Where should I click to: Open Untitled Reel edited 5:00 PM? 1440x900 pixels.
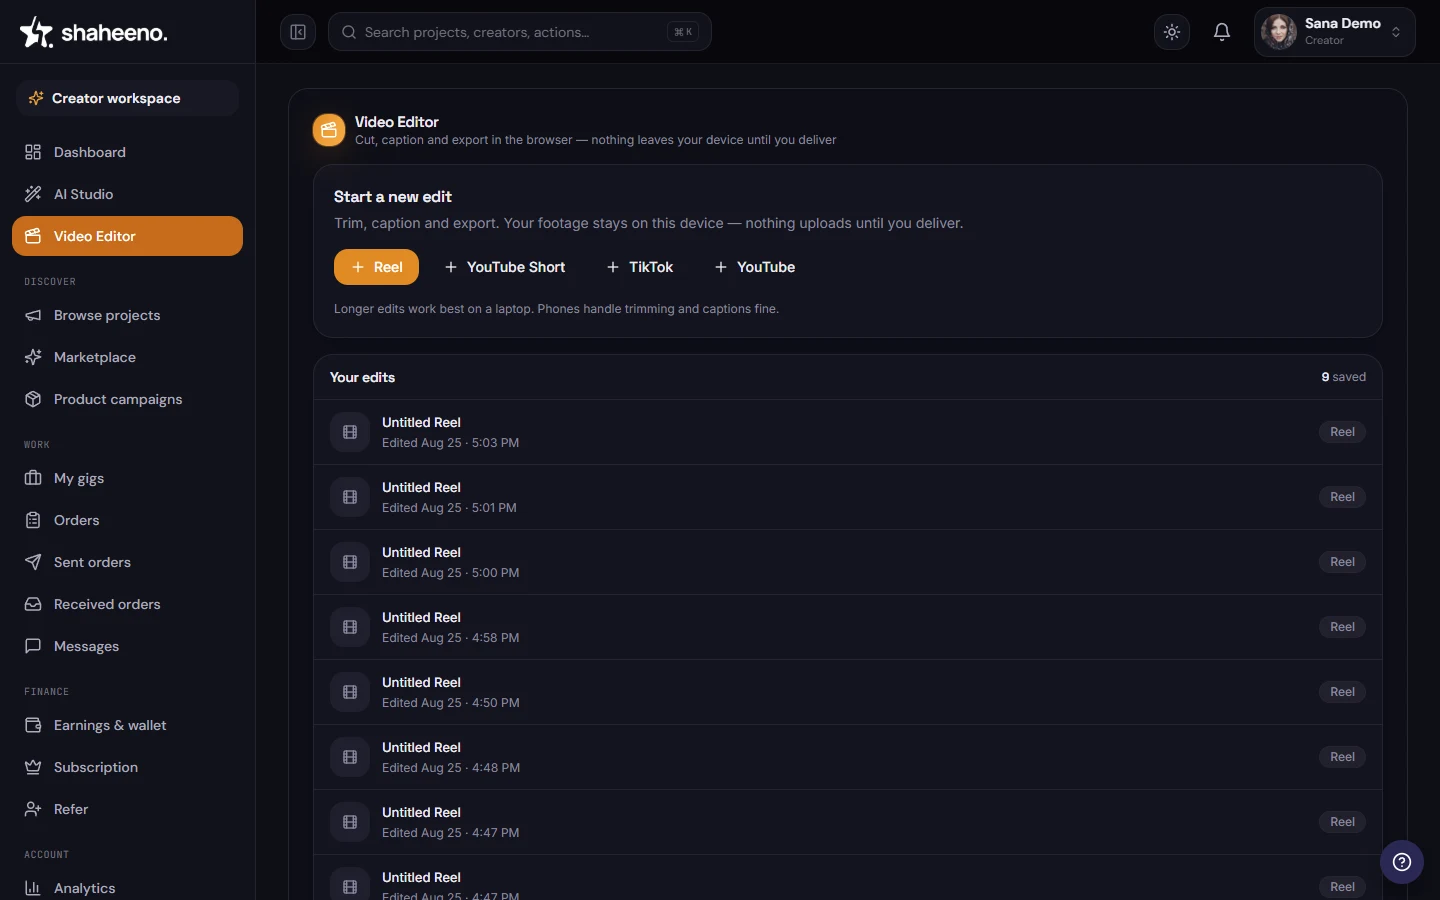[848, 562]
